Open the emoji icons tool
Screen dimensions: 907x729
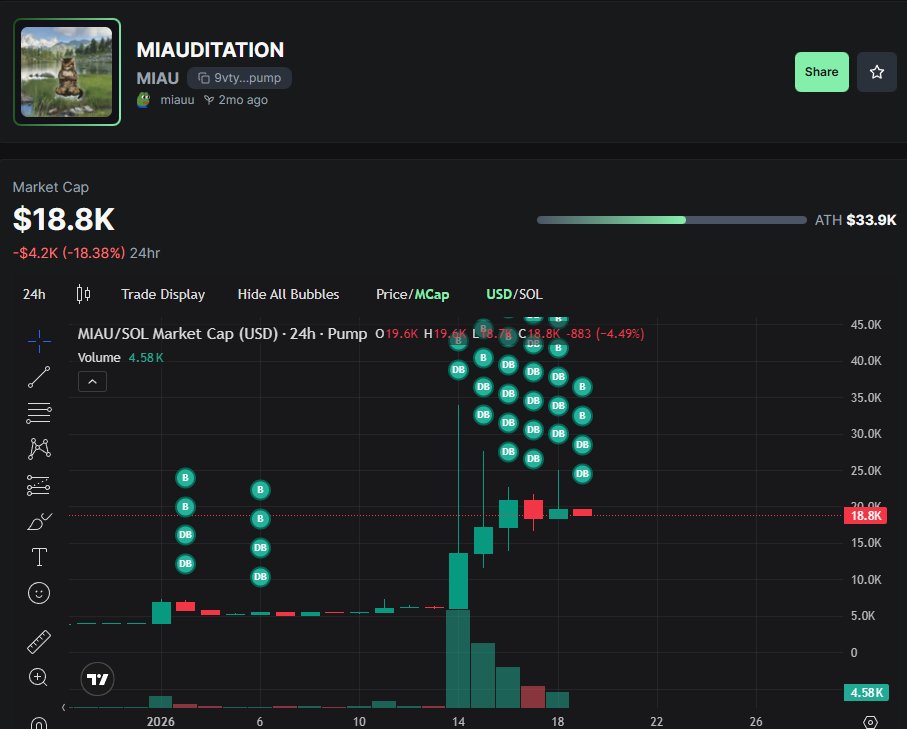pos(39,593)
